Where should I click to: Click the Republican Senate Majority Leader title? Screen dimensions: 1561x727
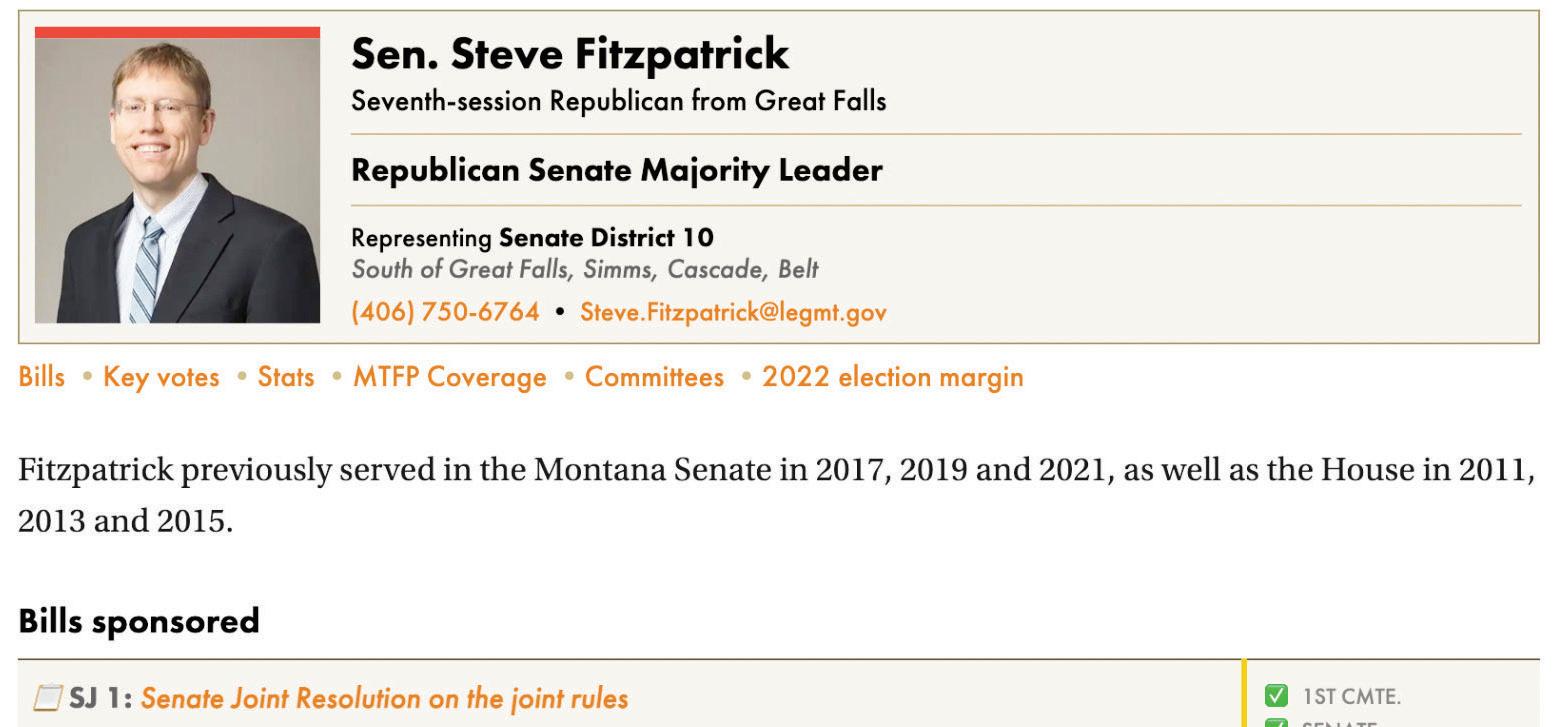pyautogui.click(x=616, y=171)
